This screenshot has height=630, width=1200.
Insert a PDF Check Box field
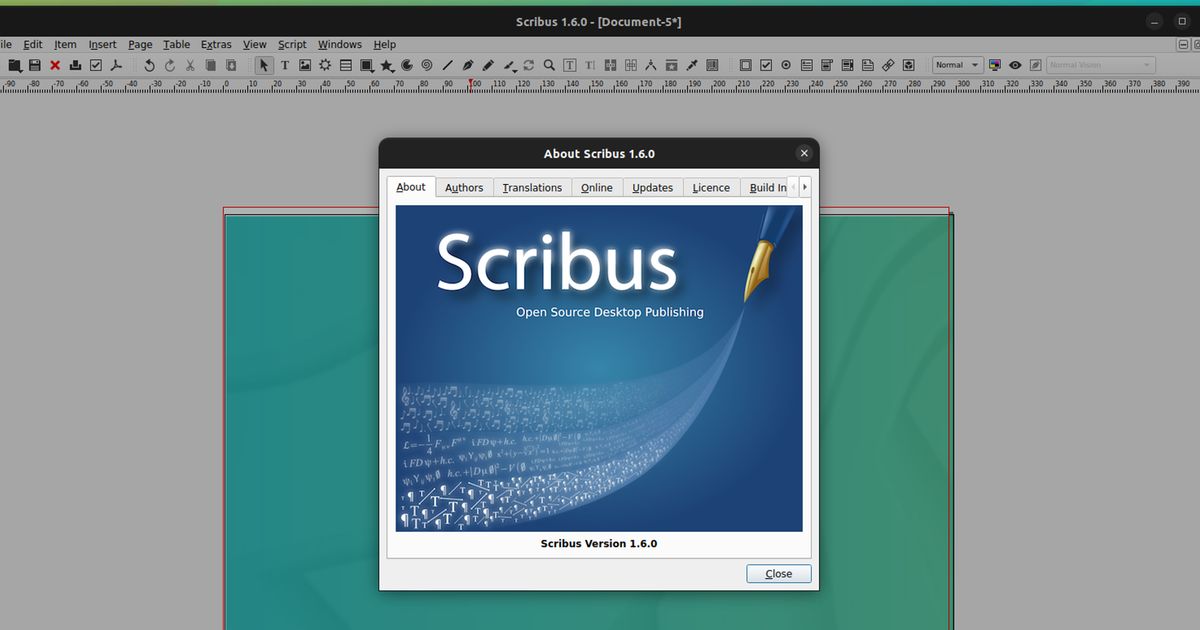point(766,65)
